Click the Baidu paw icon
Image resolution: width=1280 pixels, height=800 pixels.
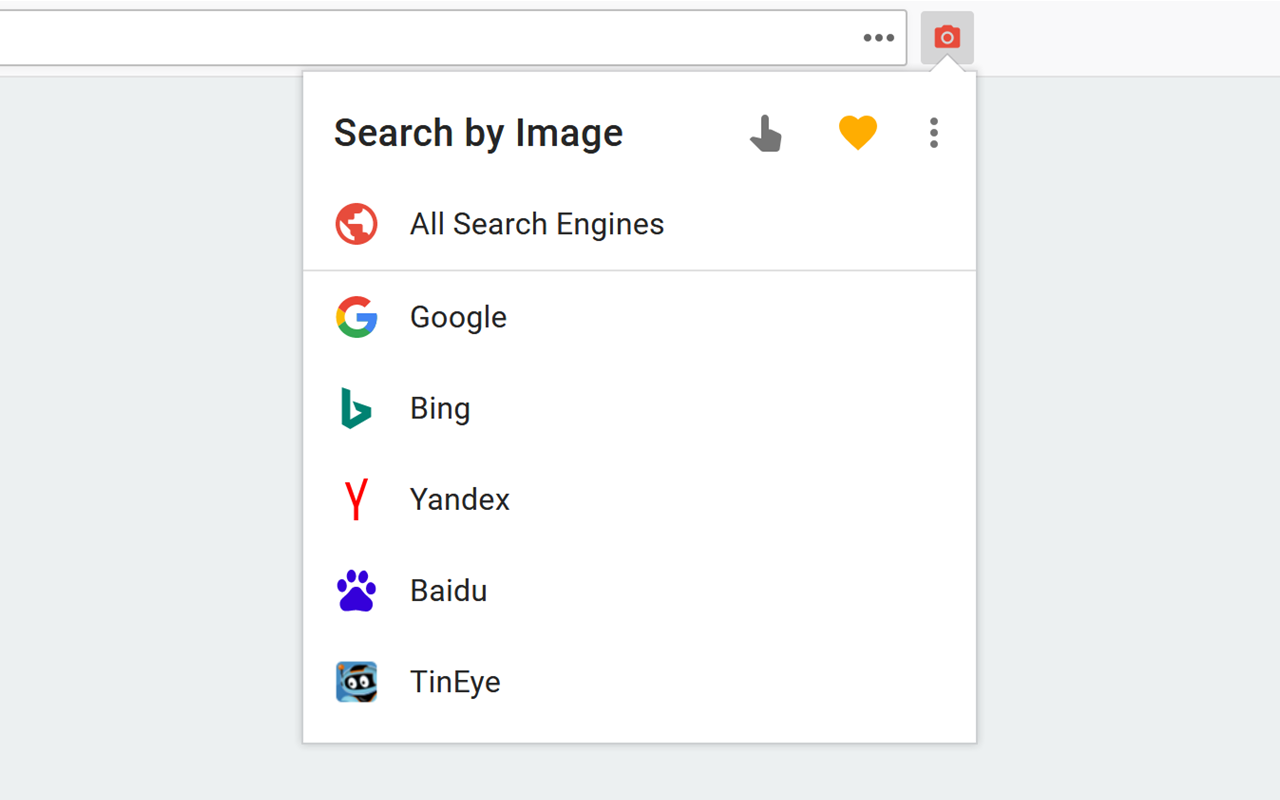tap(356, 590)
